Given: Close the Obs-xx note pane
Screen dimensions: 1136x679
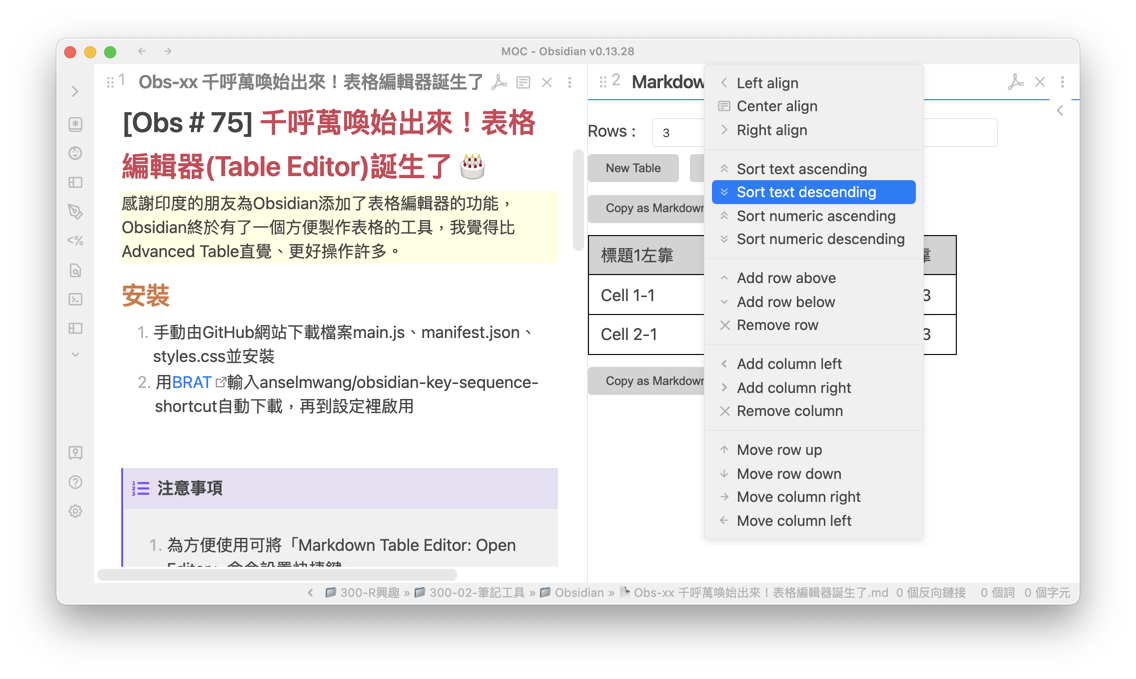Looking at the screenshot, I should click(x=547, y=83).
